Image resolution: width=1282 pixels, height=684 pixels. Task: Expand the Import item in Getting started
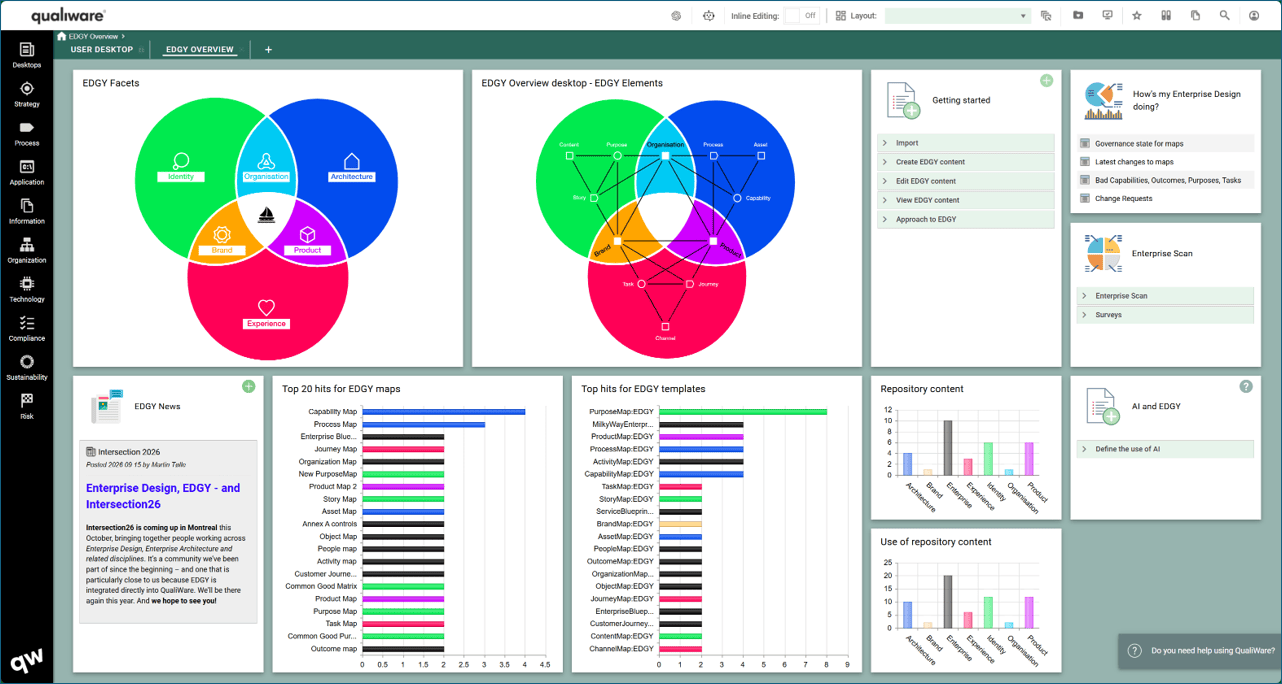coord(966,143)
